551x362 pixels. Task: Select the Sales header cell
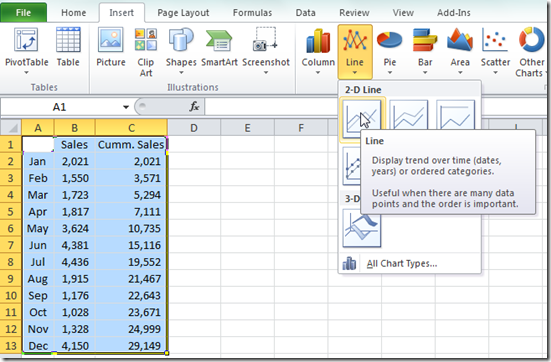coord(74,144)
